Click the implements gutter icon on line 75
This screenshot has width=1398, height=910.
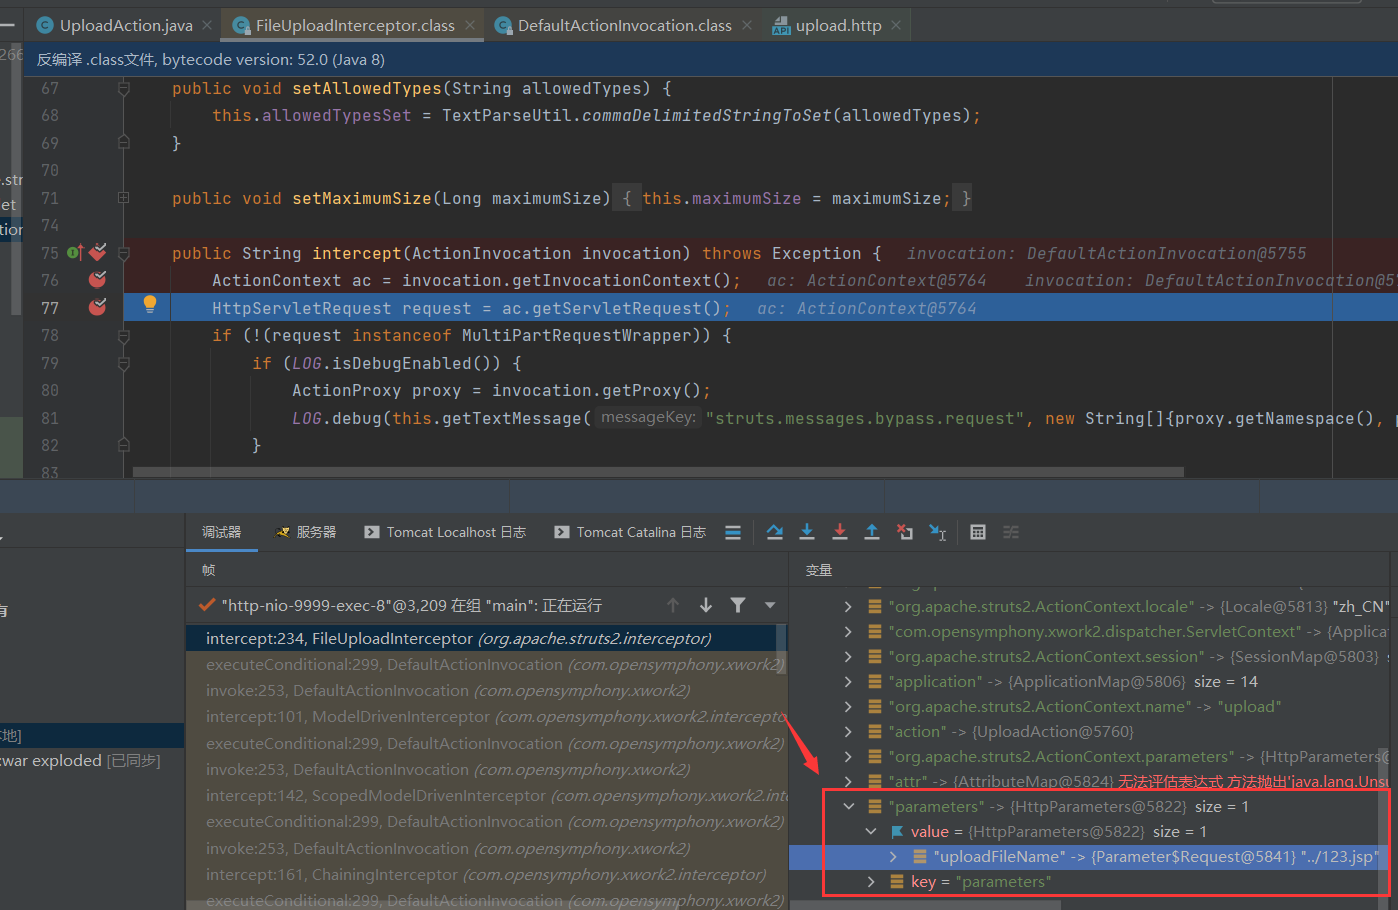click(x=75, y=253)
